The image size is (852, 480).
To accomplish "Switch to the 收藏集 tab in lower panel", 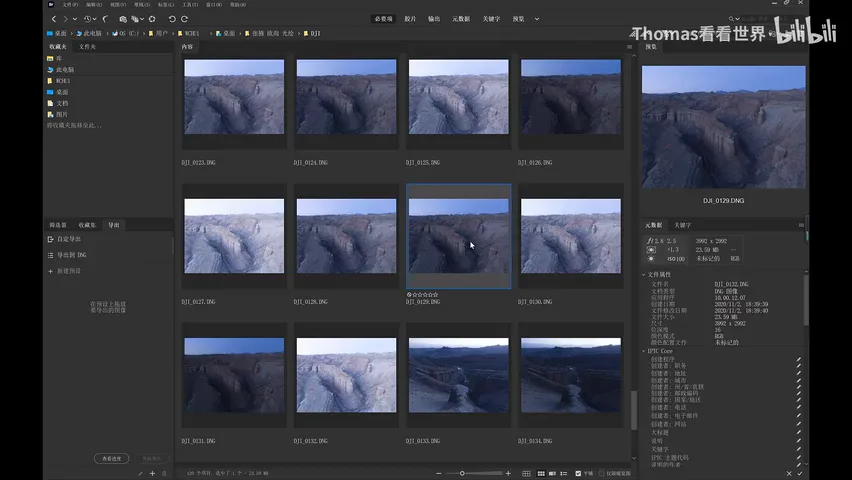I will [87, 225].
